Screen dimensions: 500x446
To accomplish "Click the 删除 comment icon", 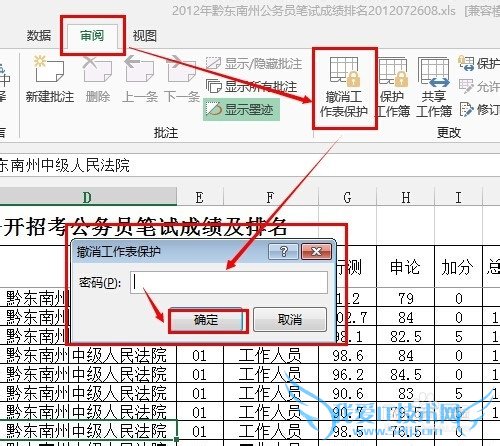I will (97, 69).
